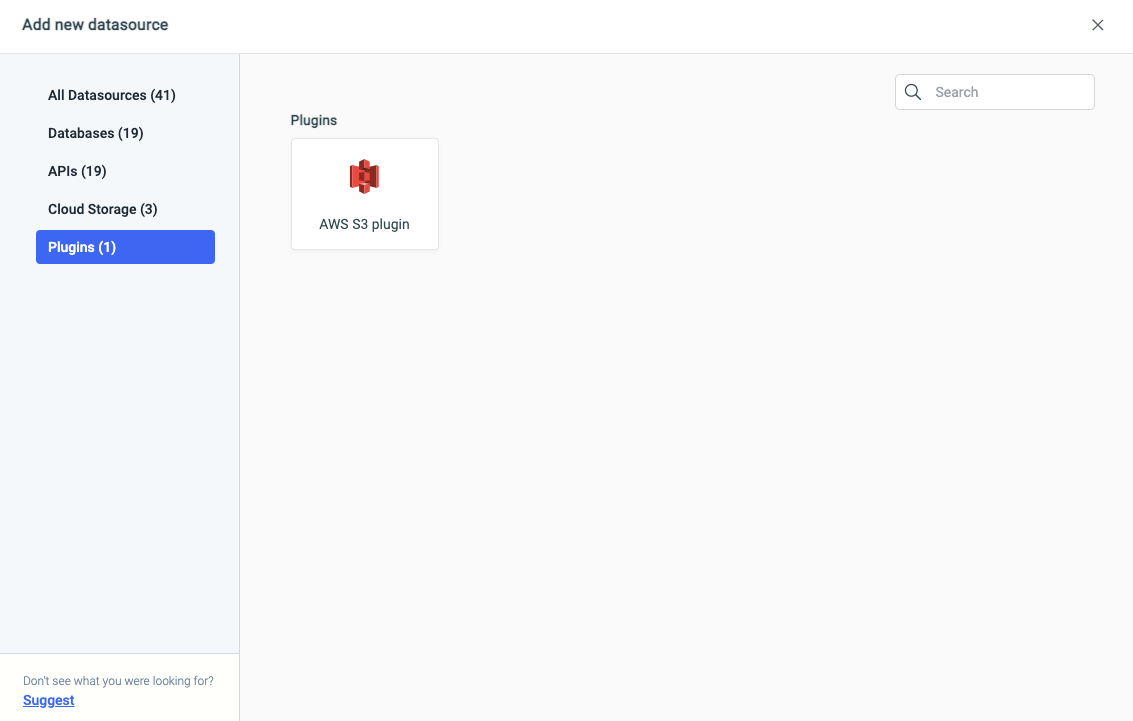The image size is (1133, 721).
Task: Browse the three cloud storage datasources
Action: [103, 209]
